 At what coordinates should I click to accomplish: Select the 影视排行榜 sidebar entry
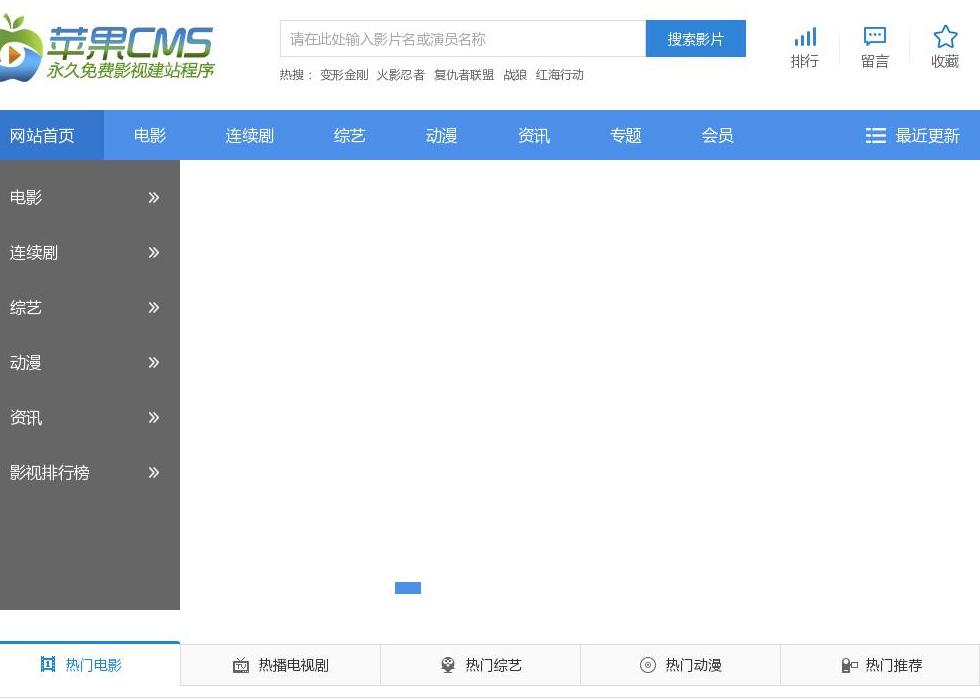[x=49, y=472]
